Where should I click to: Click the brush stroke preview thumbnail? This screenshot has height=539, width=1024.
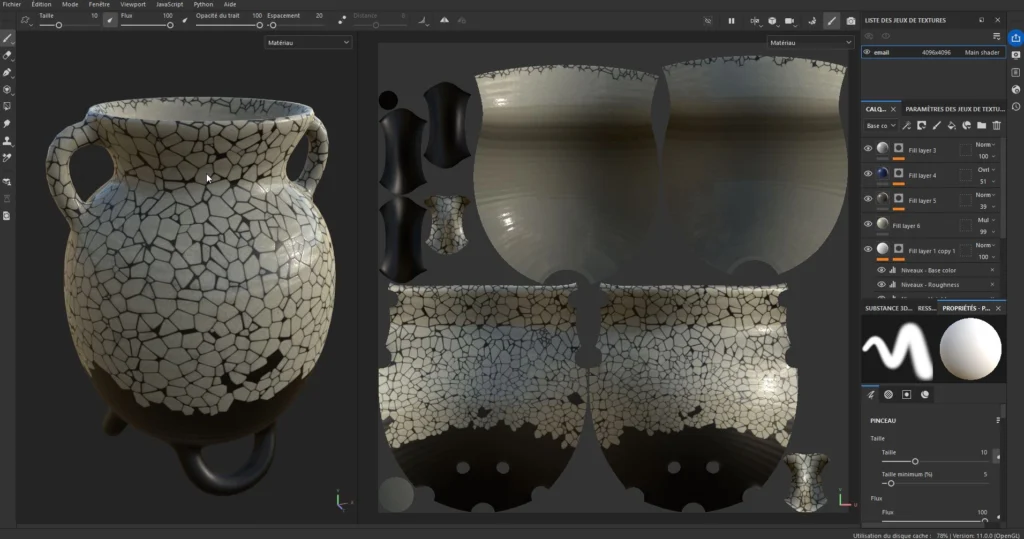[x=898, y=350]
